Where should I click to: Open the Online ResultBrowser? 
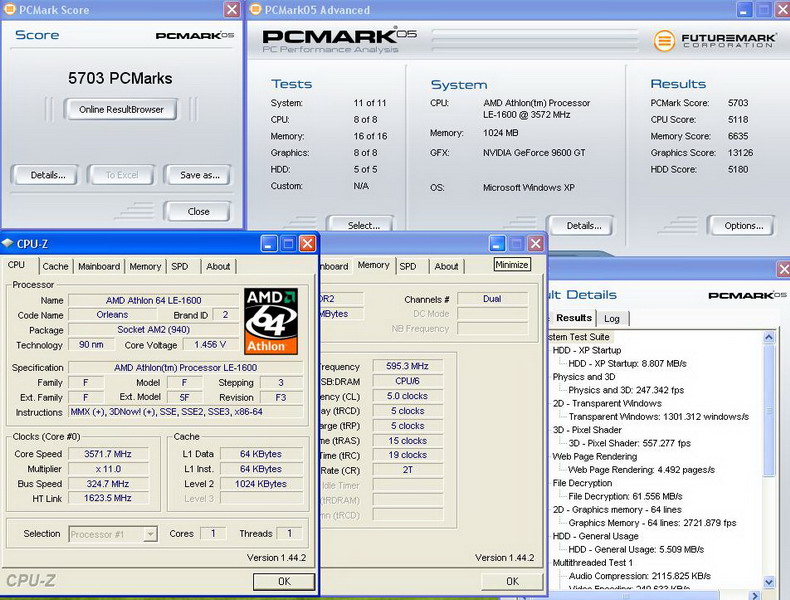[x=121, y=109]
